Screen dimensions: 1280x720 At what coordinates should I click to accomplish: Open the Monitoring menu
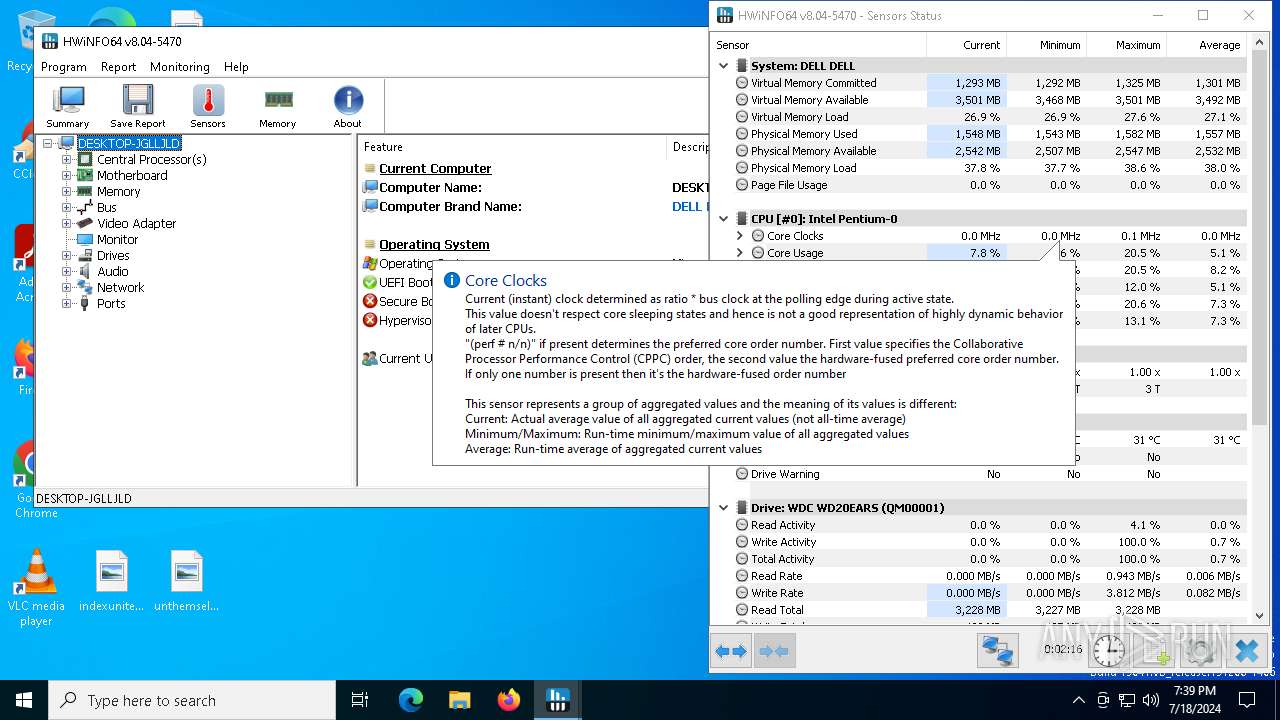pyautogui.click(x=180, y=67)
